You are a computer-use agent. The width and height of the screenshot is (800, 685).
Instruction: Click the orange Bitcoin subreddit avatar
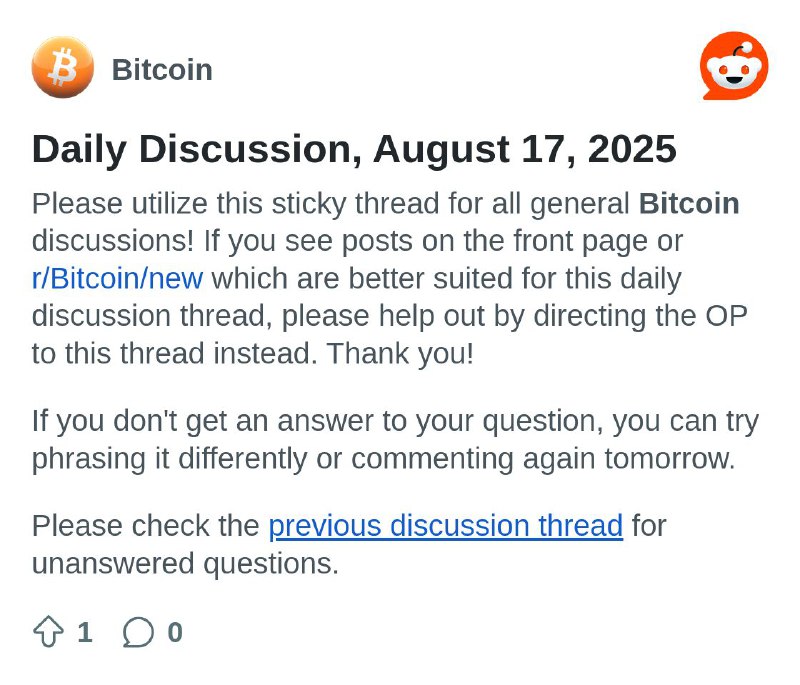pos(63,67)
